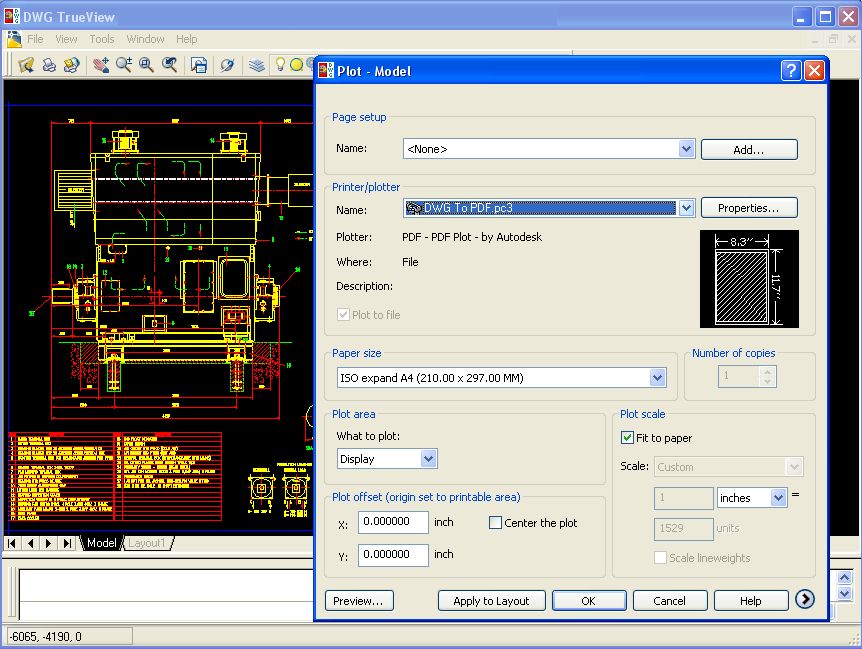Click the DWG TrueView document menu icon
The width and height of the screenshot is (862, 649).
[14, 39]
